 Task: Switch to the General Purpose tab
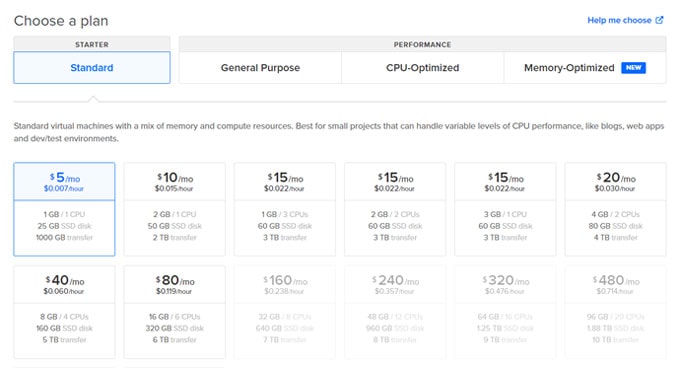pos(260,68)
